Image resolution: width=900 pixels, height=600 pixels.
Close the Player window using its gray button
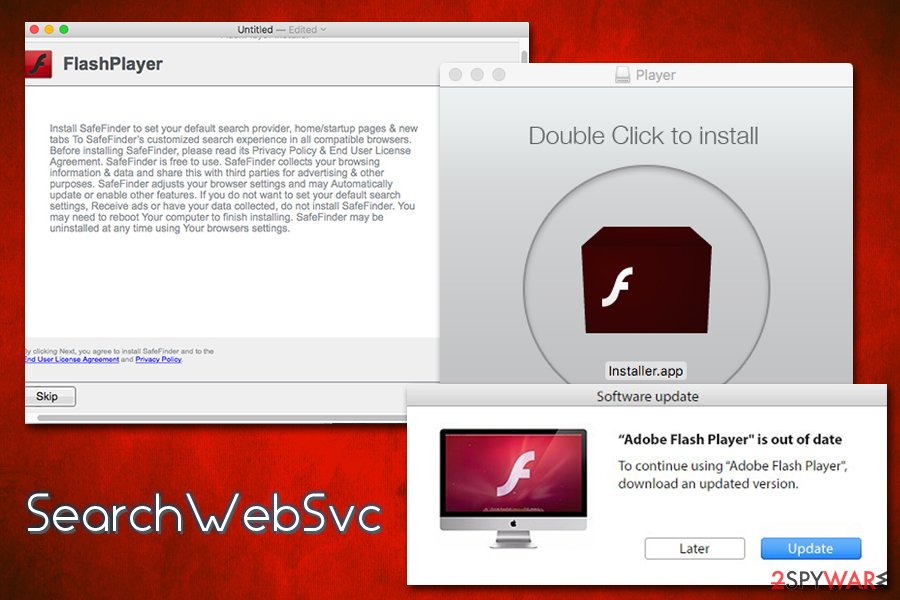[455, 75]
